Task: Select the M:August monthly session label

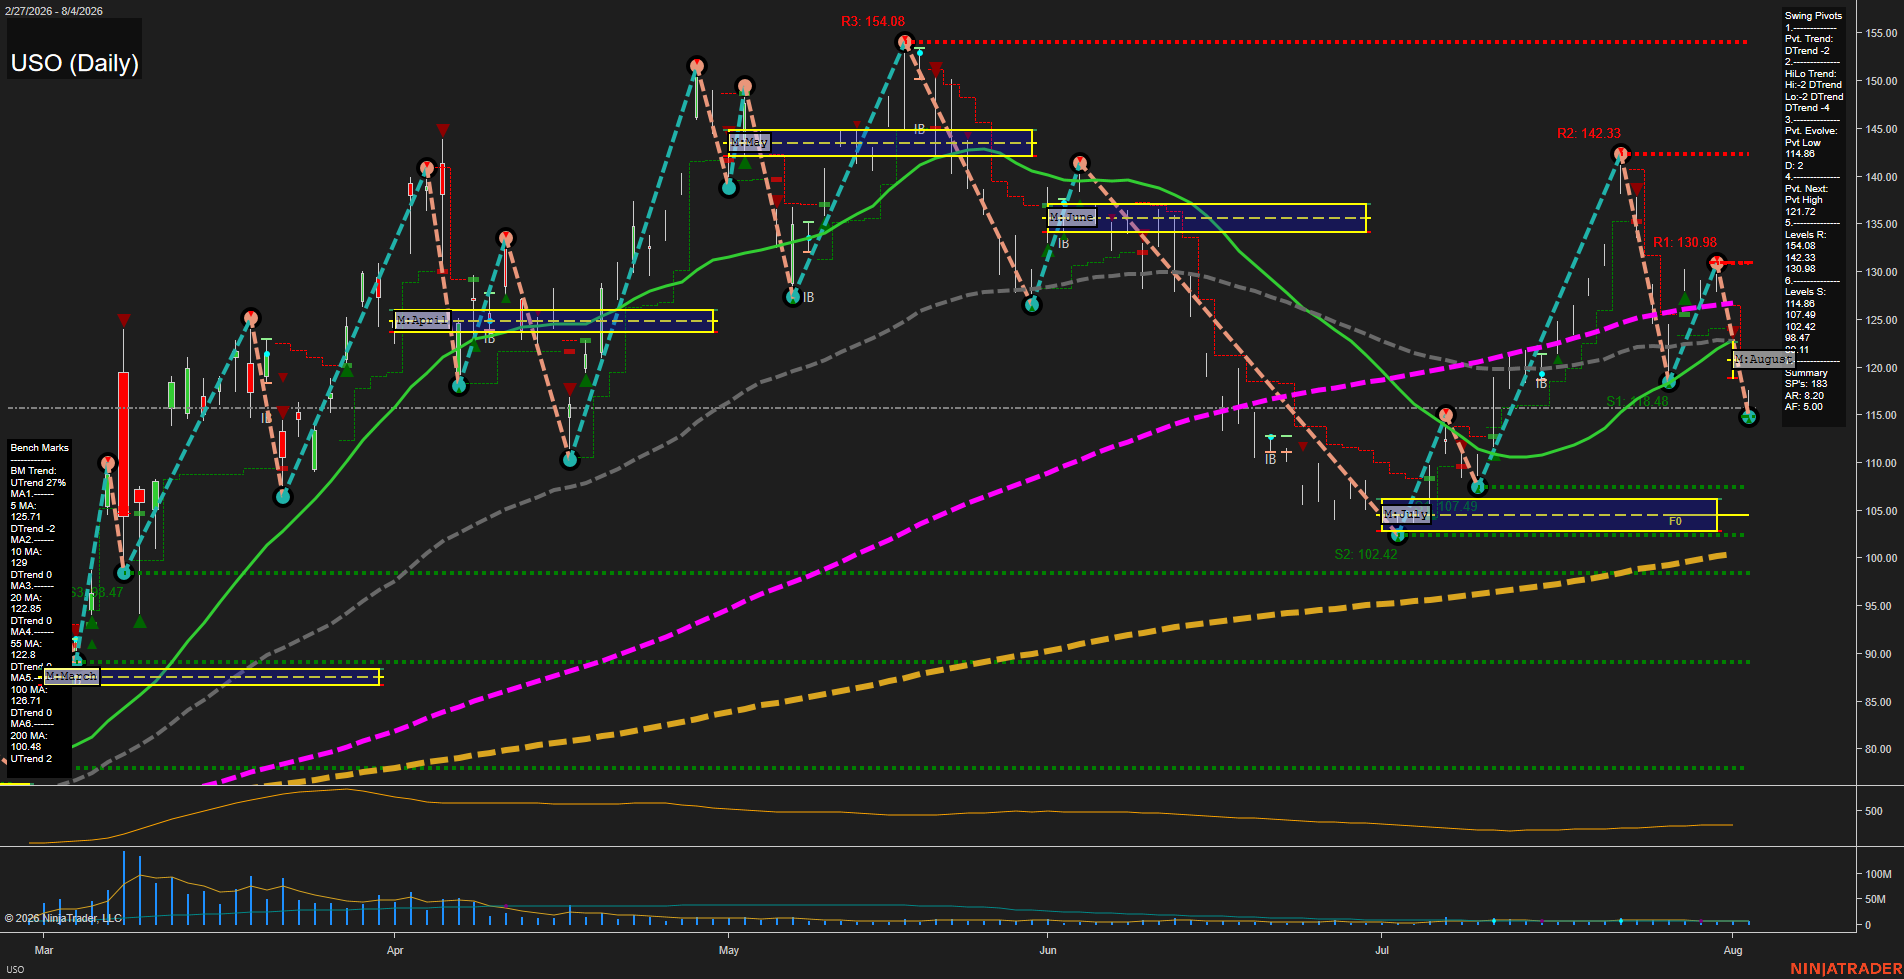Action: coord(1764,358)
